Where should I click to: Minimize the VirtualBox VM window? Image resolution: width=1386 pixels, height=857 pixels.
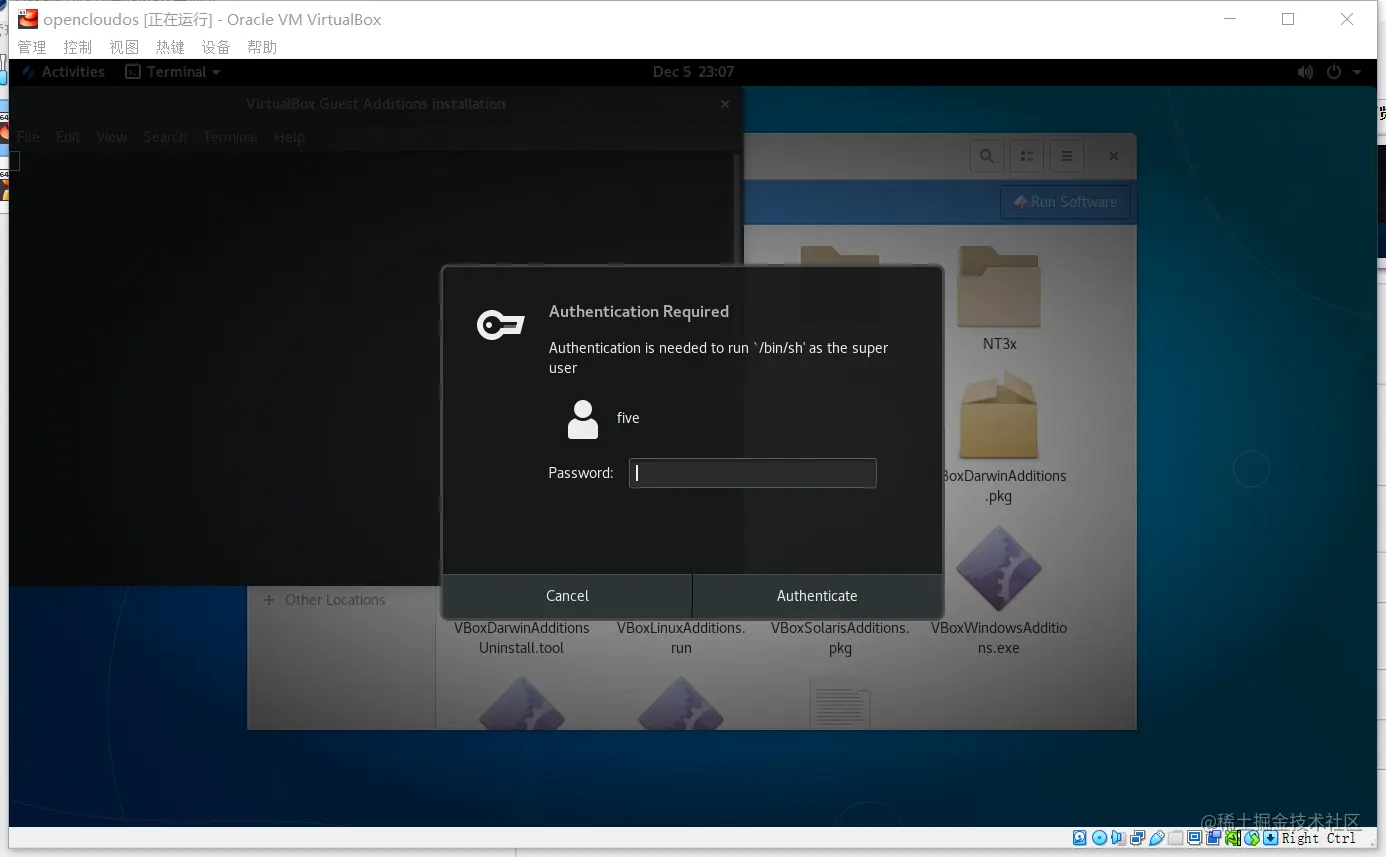(1229, 19)
